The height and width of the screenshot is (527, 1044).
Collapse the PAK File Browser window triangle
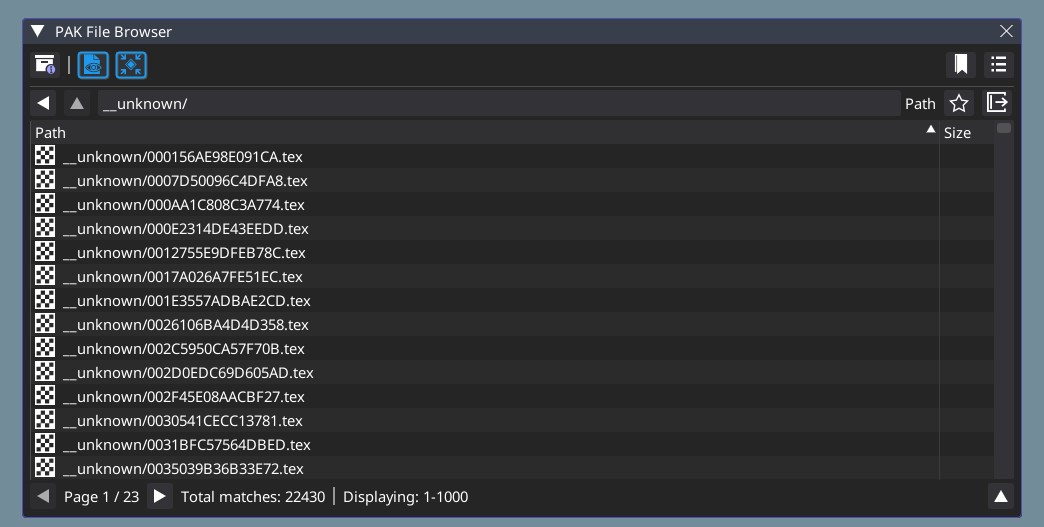(38, 31)
